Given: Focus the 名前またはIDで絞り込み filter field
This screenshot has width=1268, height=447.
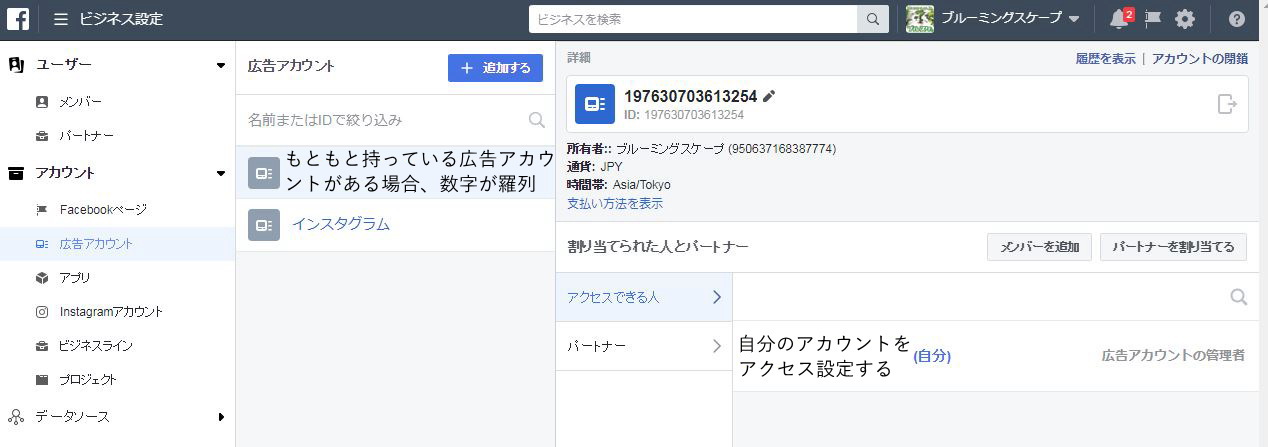Looking at the screenshot, I should pos(385,120).
